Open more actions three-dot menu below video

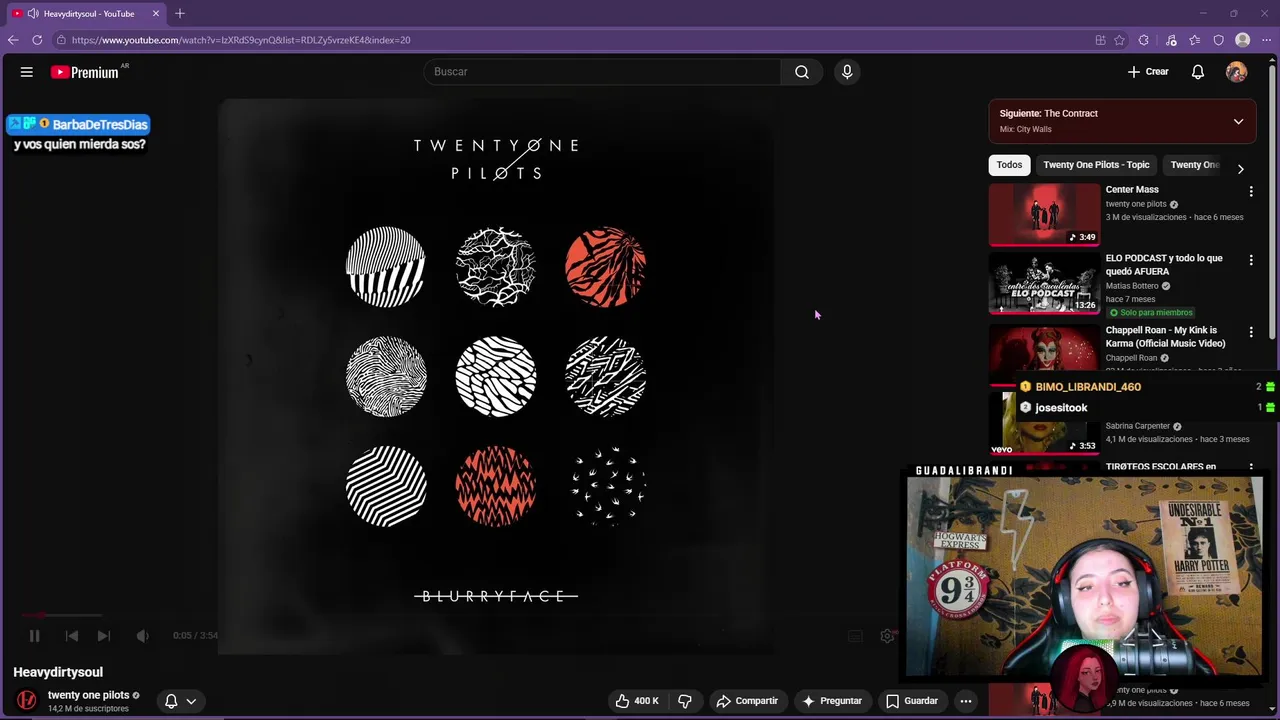coord(966,701)
